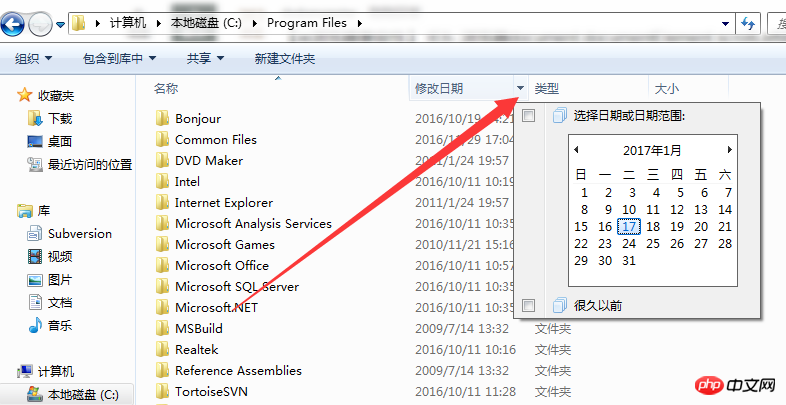Open 下载 folder icon in favorites

[x=35, y=119]
